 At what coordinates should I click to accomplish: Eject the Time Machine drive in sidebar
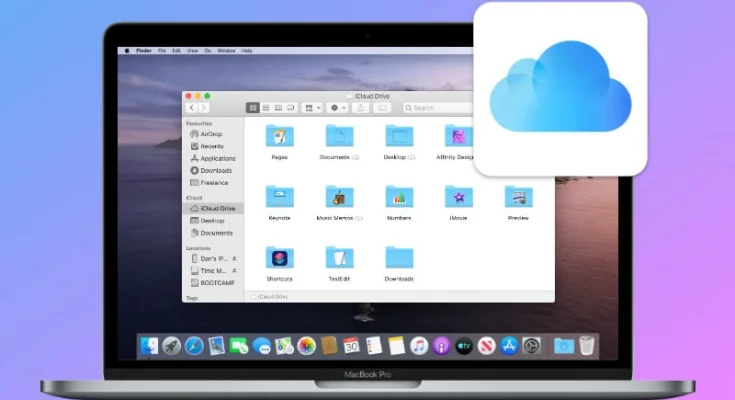click(234, 271)
